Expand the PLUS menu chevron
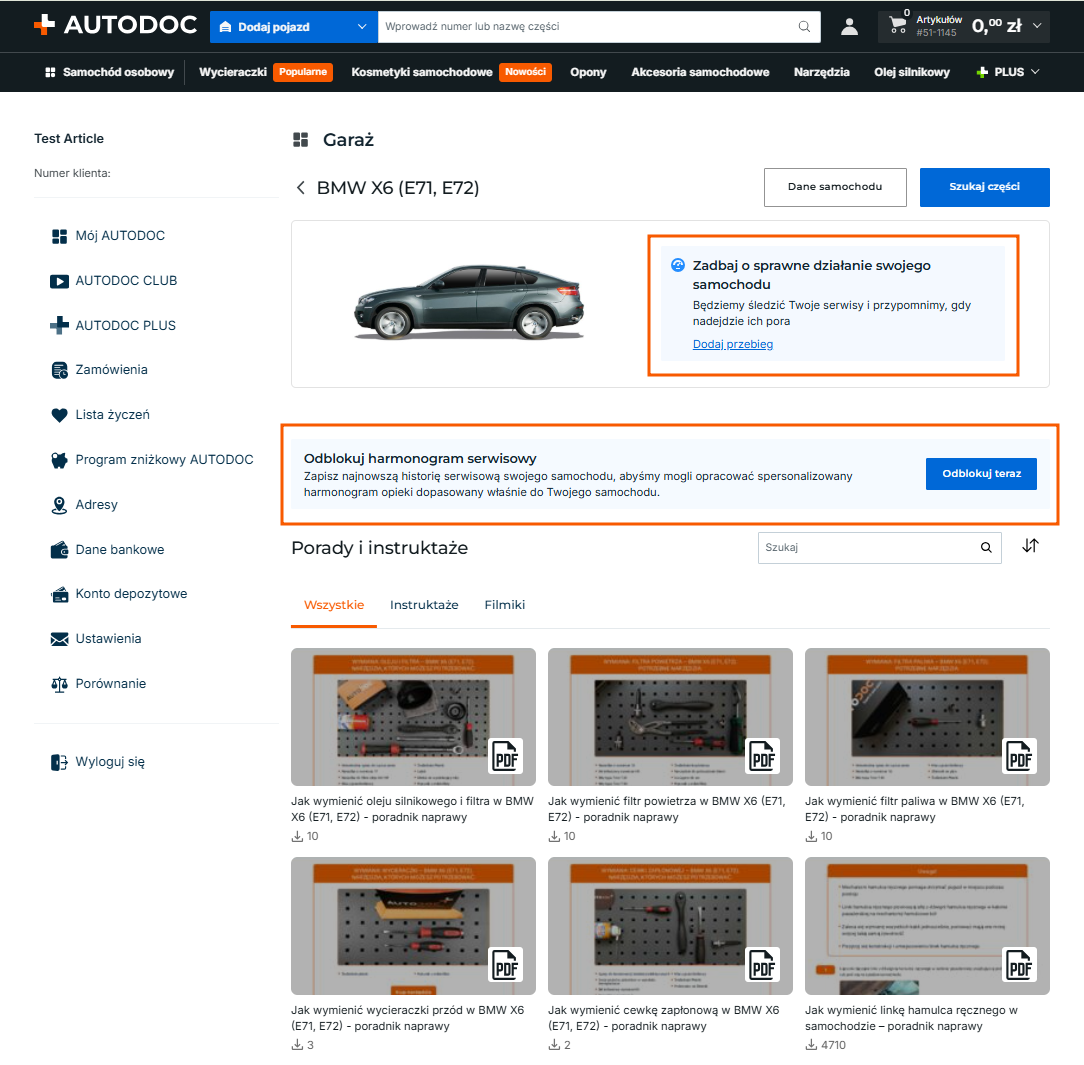 (1035, 72)
